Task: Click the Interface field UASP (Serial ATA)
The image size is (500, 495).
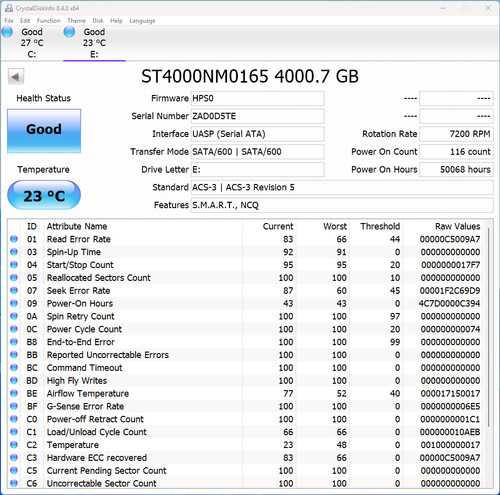Action: pos(257,134)
